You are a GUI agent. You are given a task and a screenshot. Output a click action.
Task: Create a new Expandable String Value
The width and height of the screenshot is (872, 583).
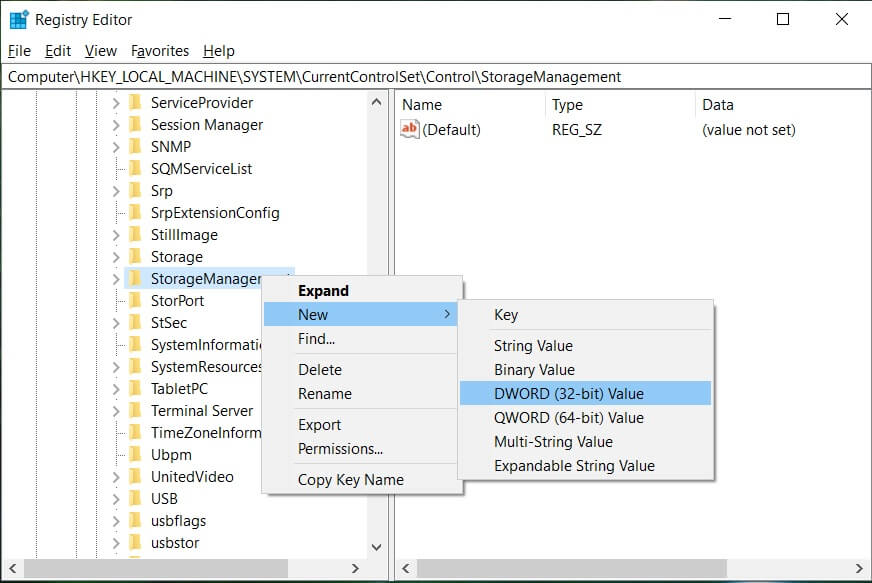586,466
